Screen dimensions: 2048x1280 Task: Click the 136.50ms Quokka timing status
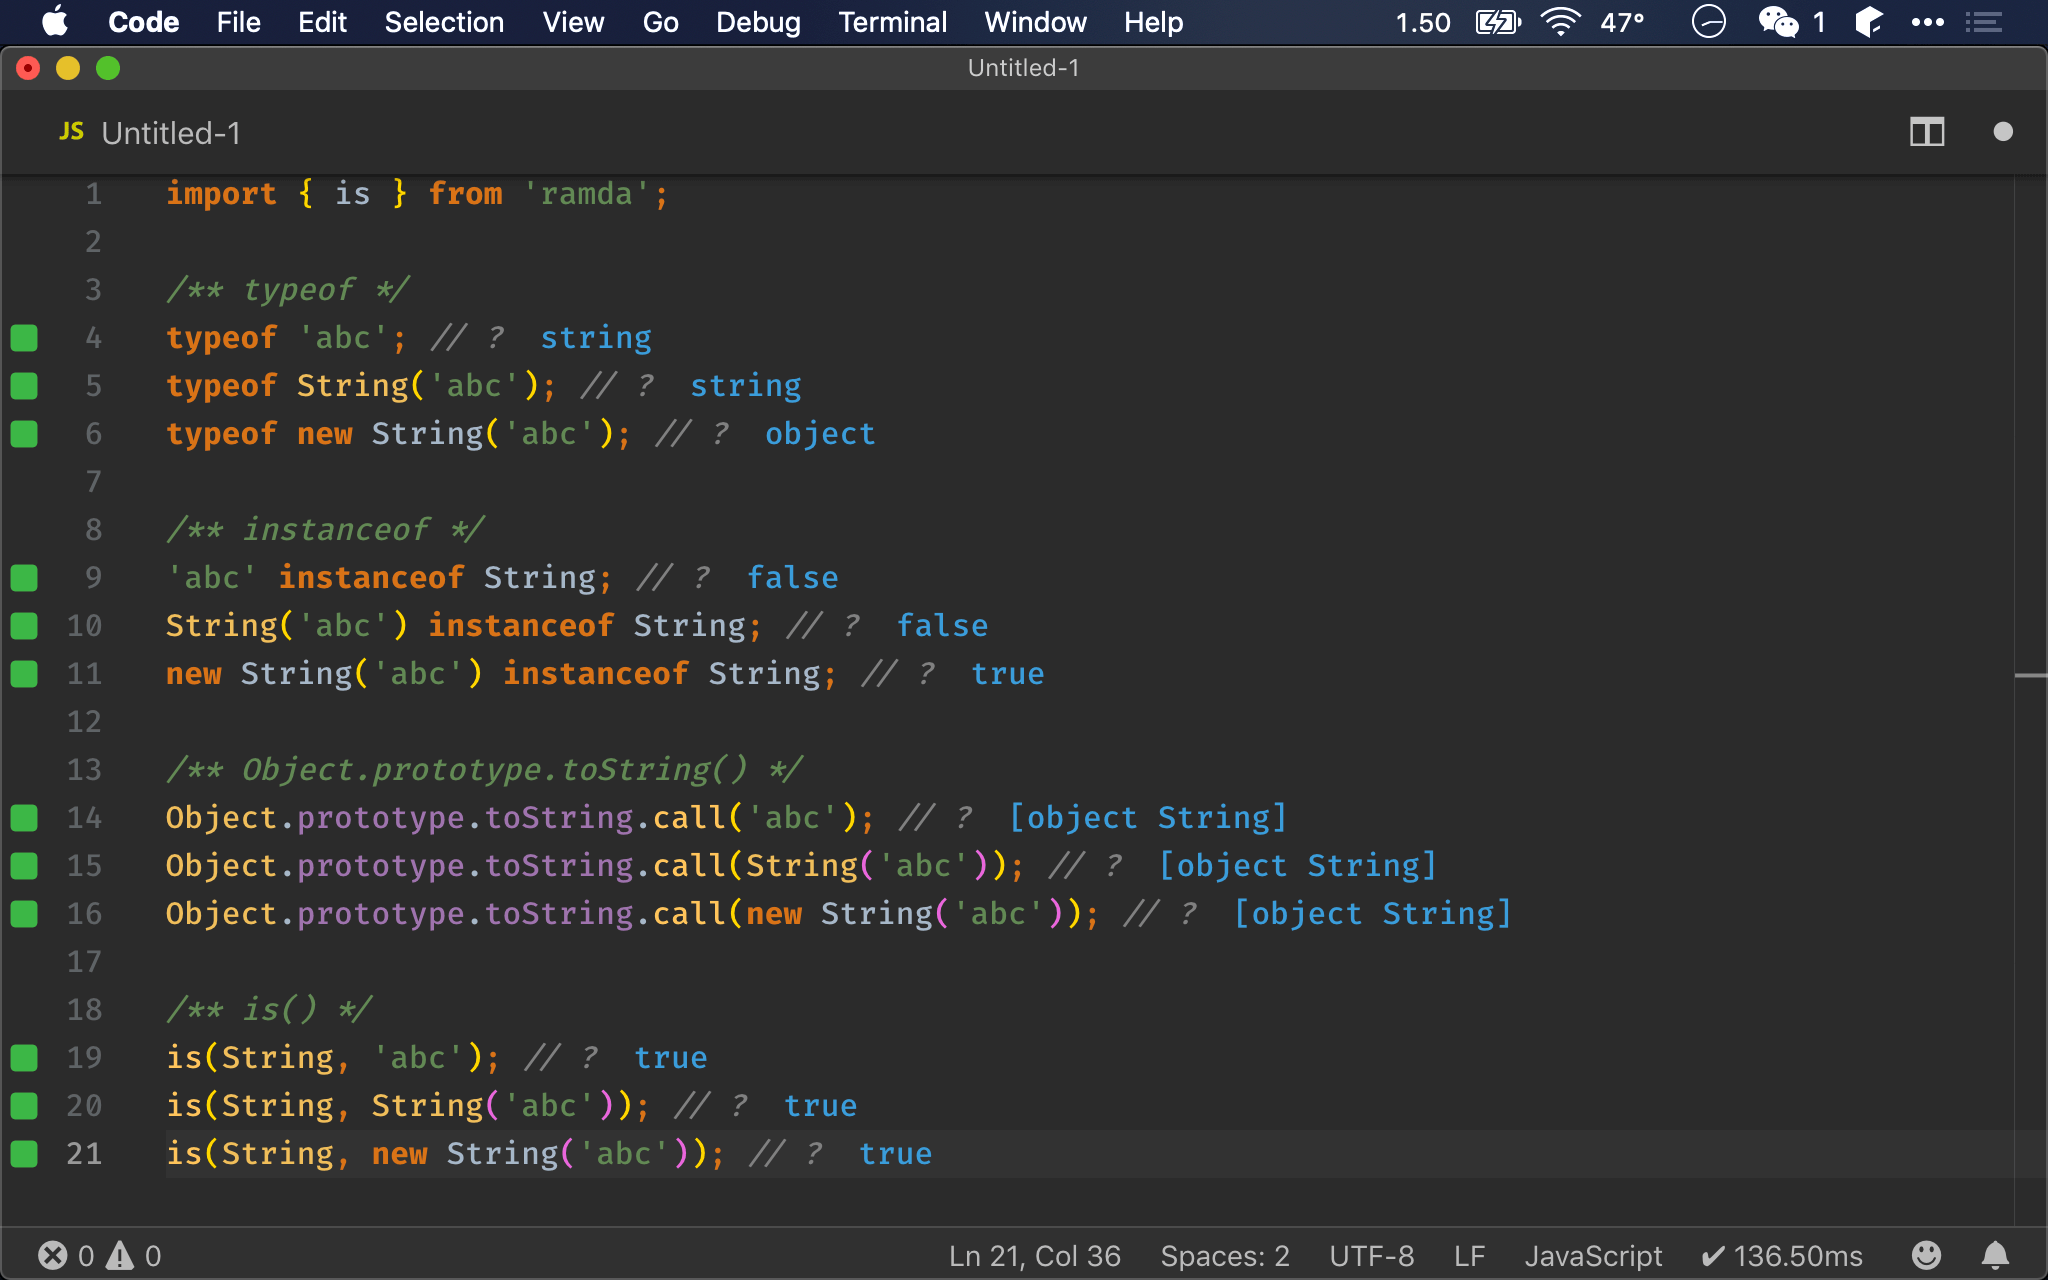coord(1782,1255)
